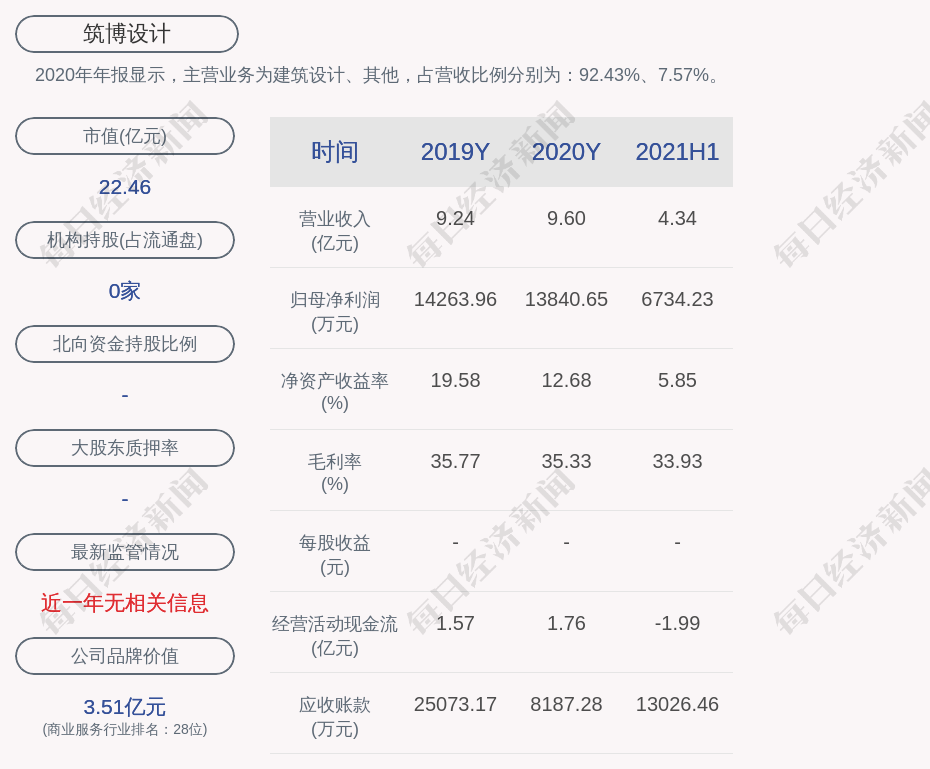
Task: Select the 市值(亿元) label pill
Action: pos(125,136)
